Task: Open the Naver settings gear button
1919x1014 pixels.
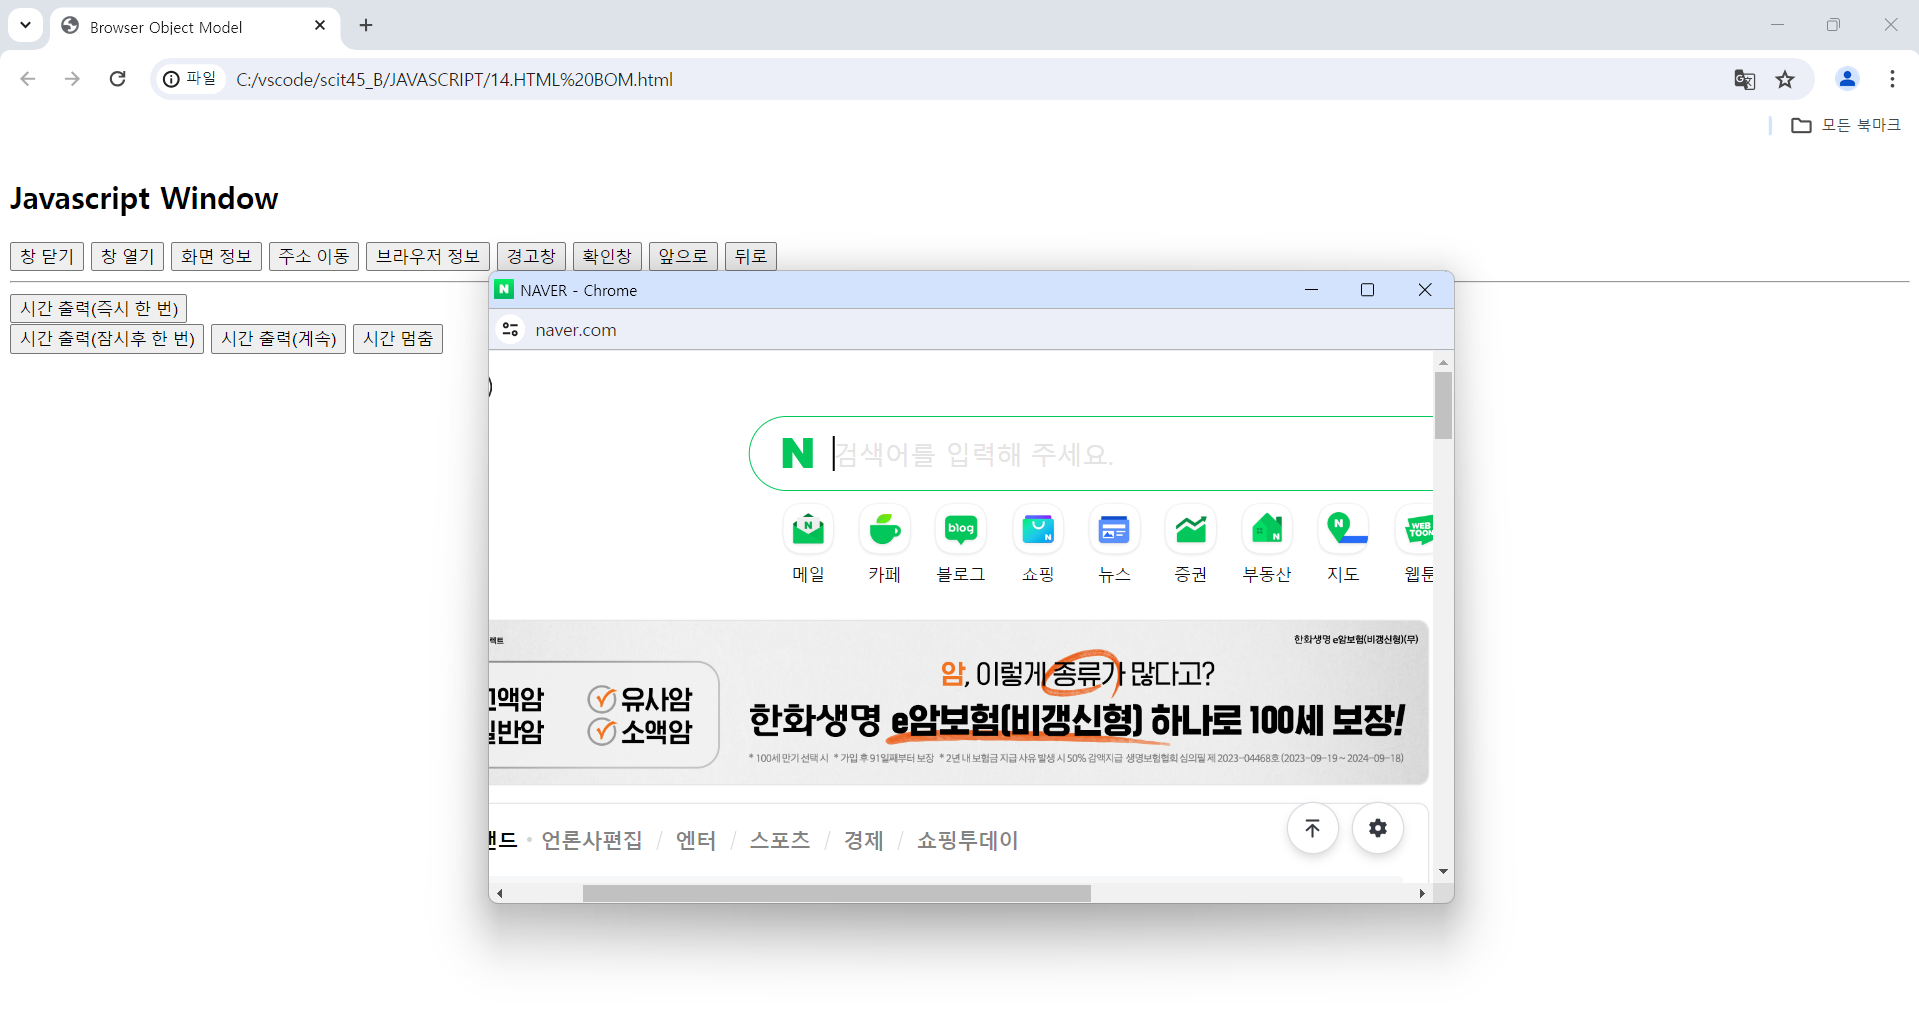Action: coord(1378,828)
